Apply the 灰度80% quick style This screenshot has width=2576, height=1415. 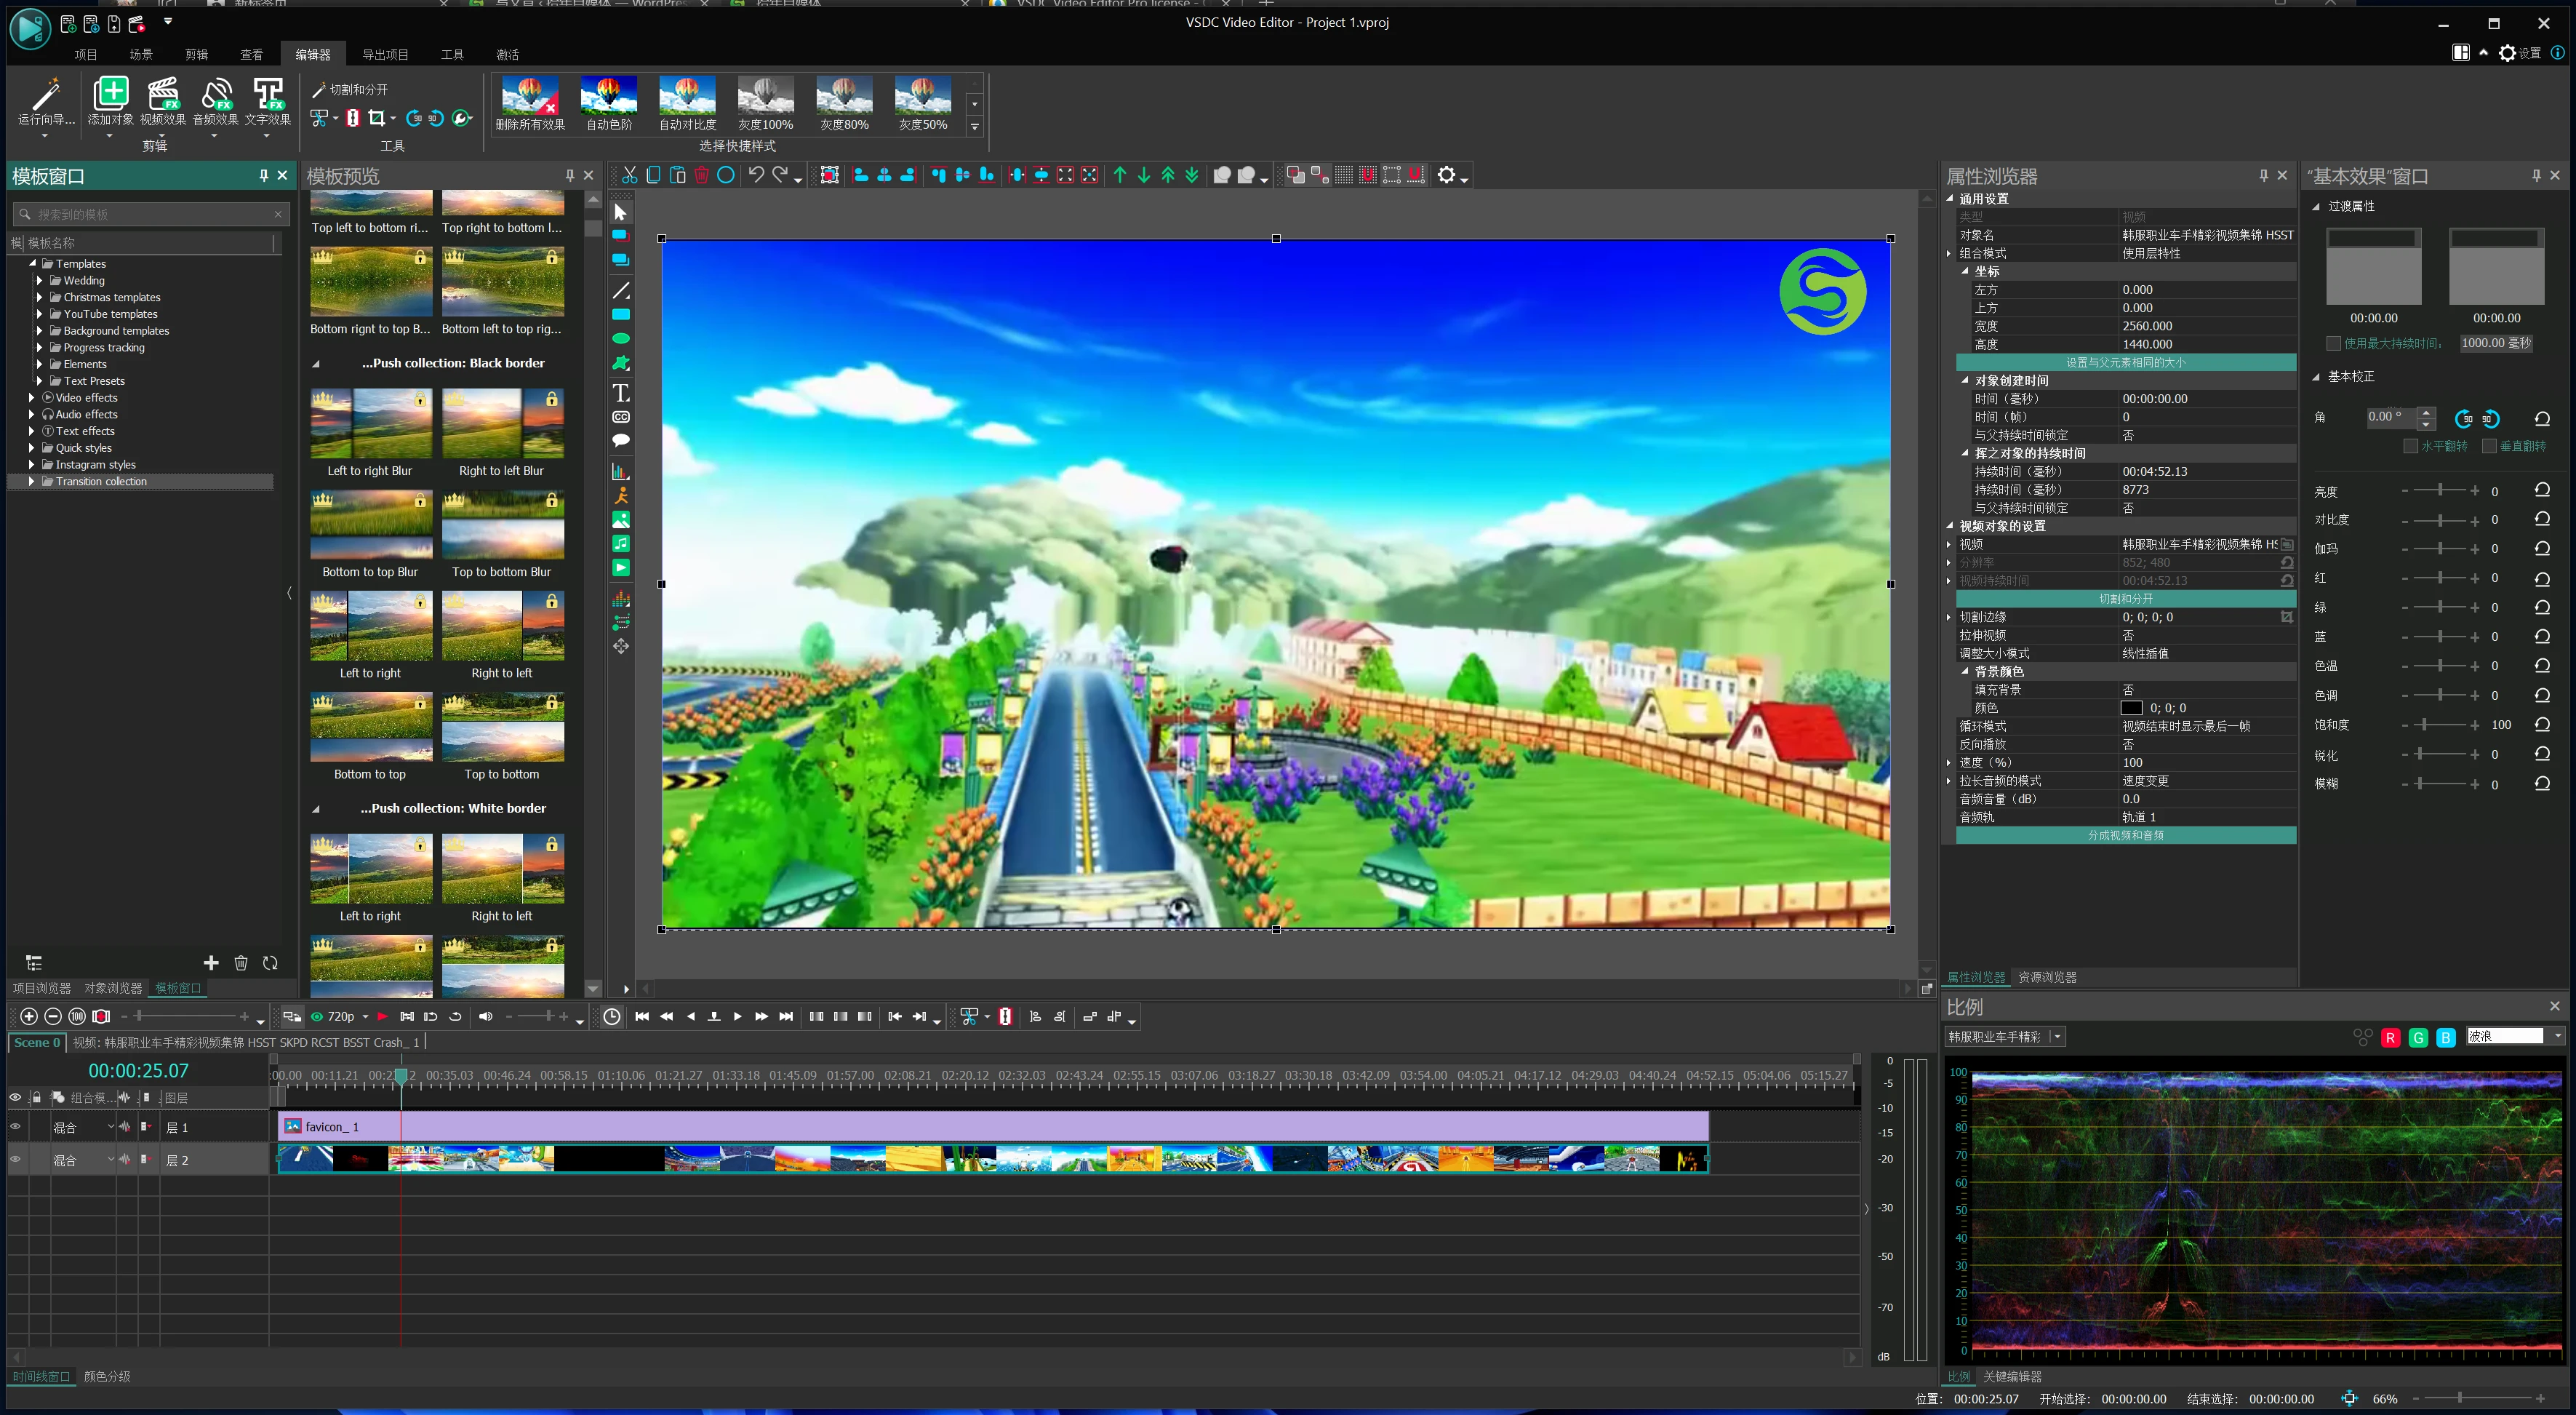click(x=844, y=104)
